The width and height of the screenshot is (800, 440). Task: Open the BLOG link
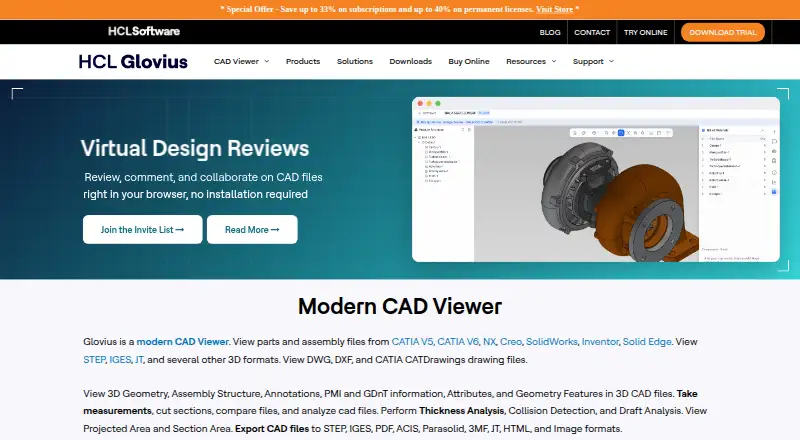click(x=549, y=32)
